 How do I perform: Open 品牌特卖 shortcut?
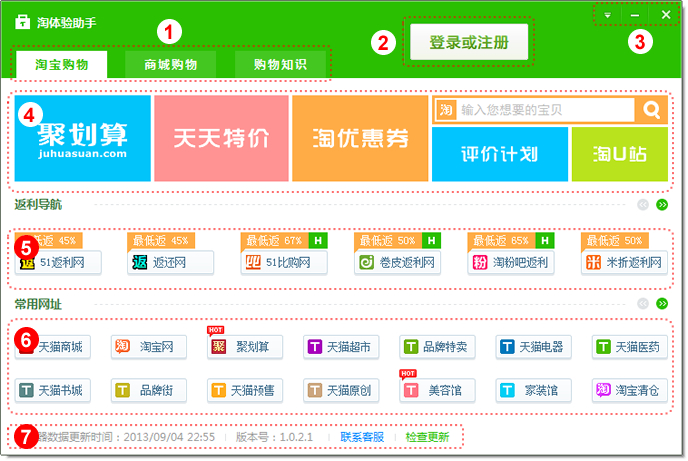click(437, 347)
